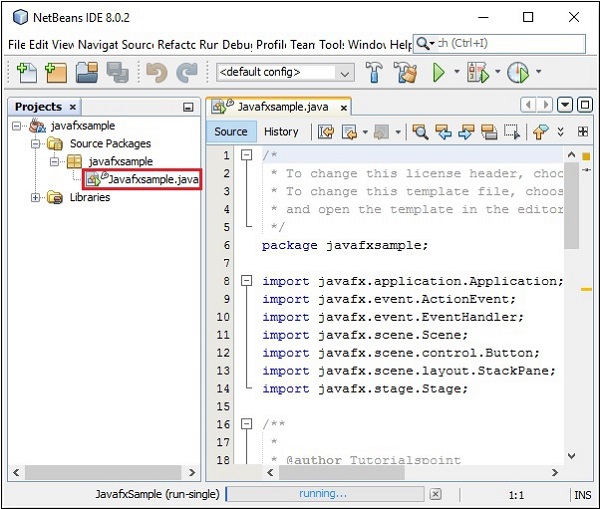The width and height of the screenshot is (600, 509).
Task: Click the New File toolbar icon
Action: point(26,72)
